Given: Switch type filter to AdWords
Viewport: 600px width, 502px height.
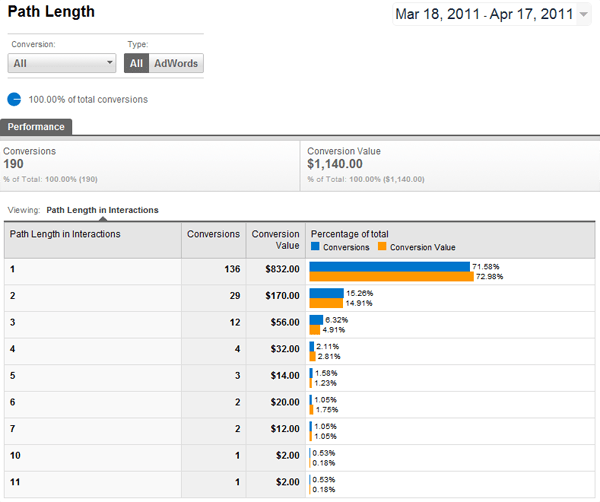Looking at the screenshot, I should (176, 63).
